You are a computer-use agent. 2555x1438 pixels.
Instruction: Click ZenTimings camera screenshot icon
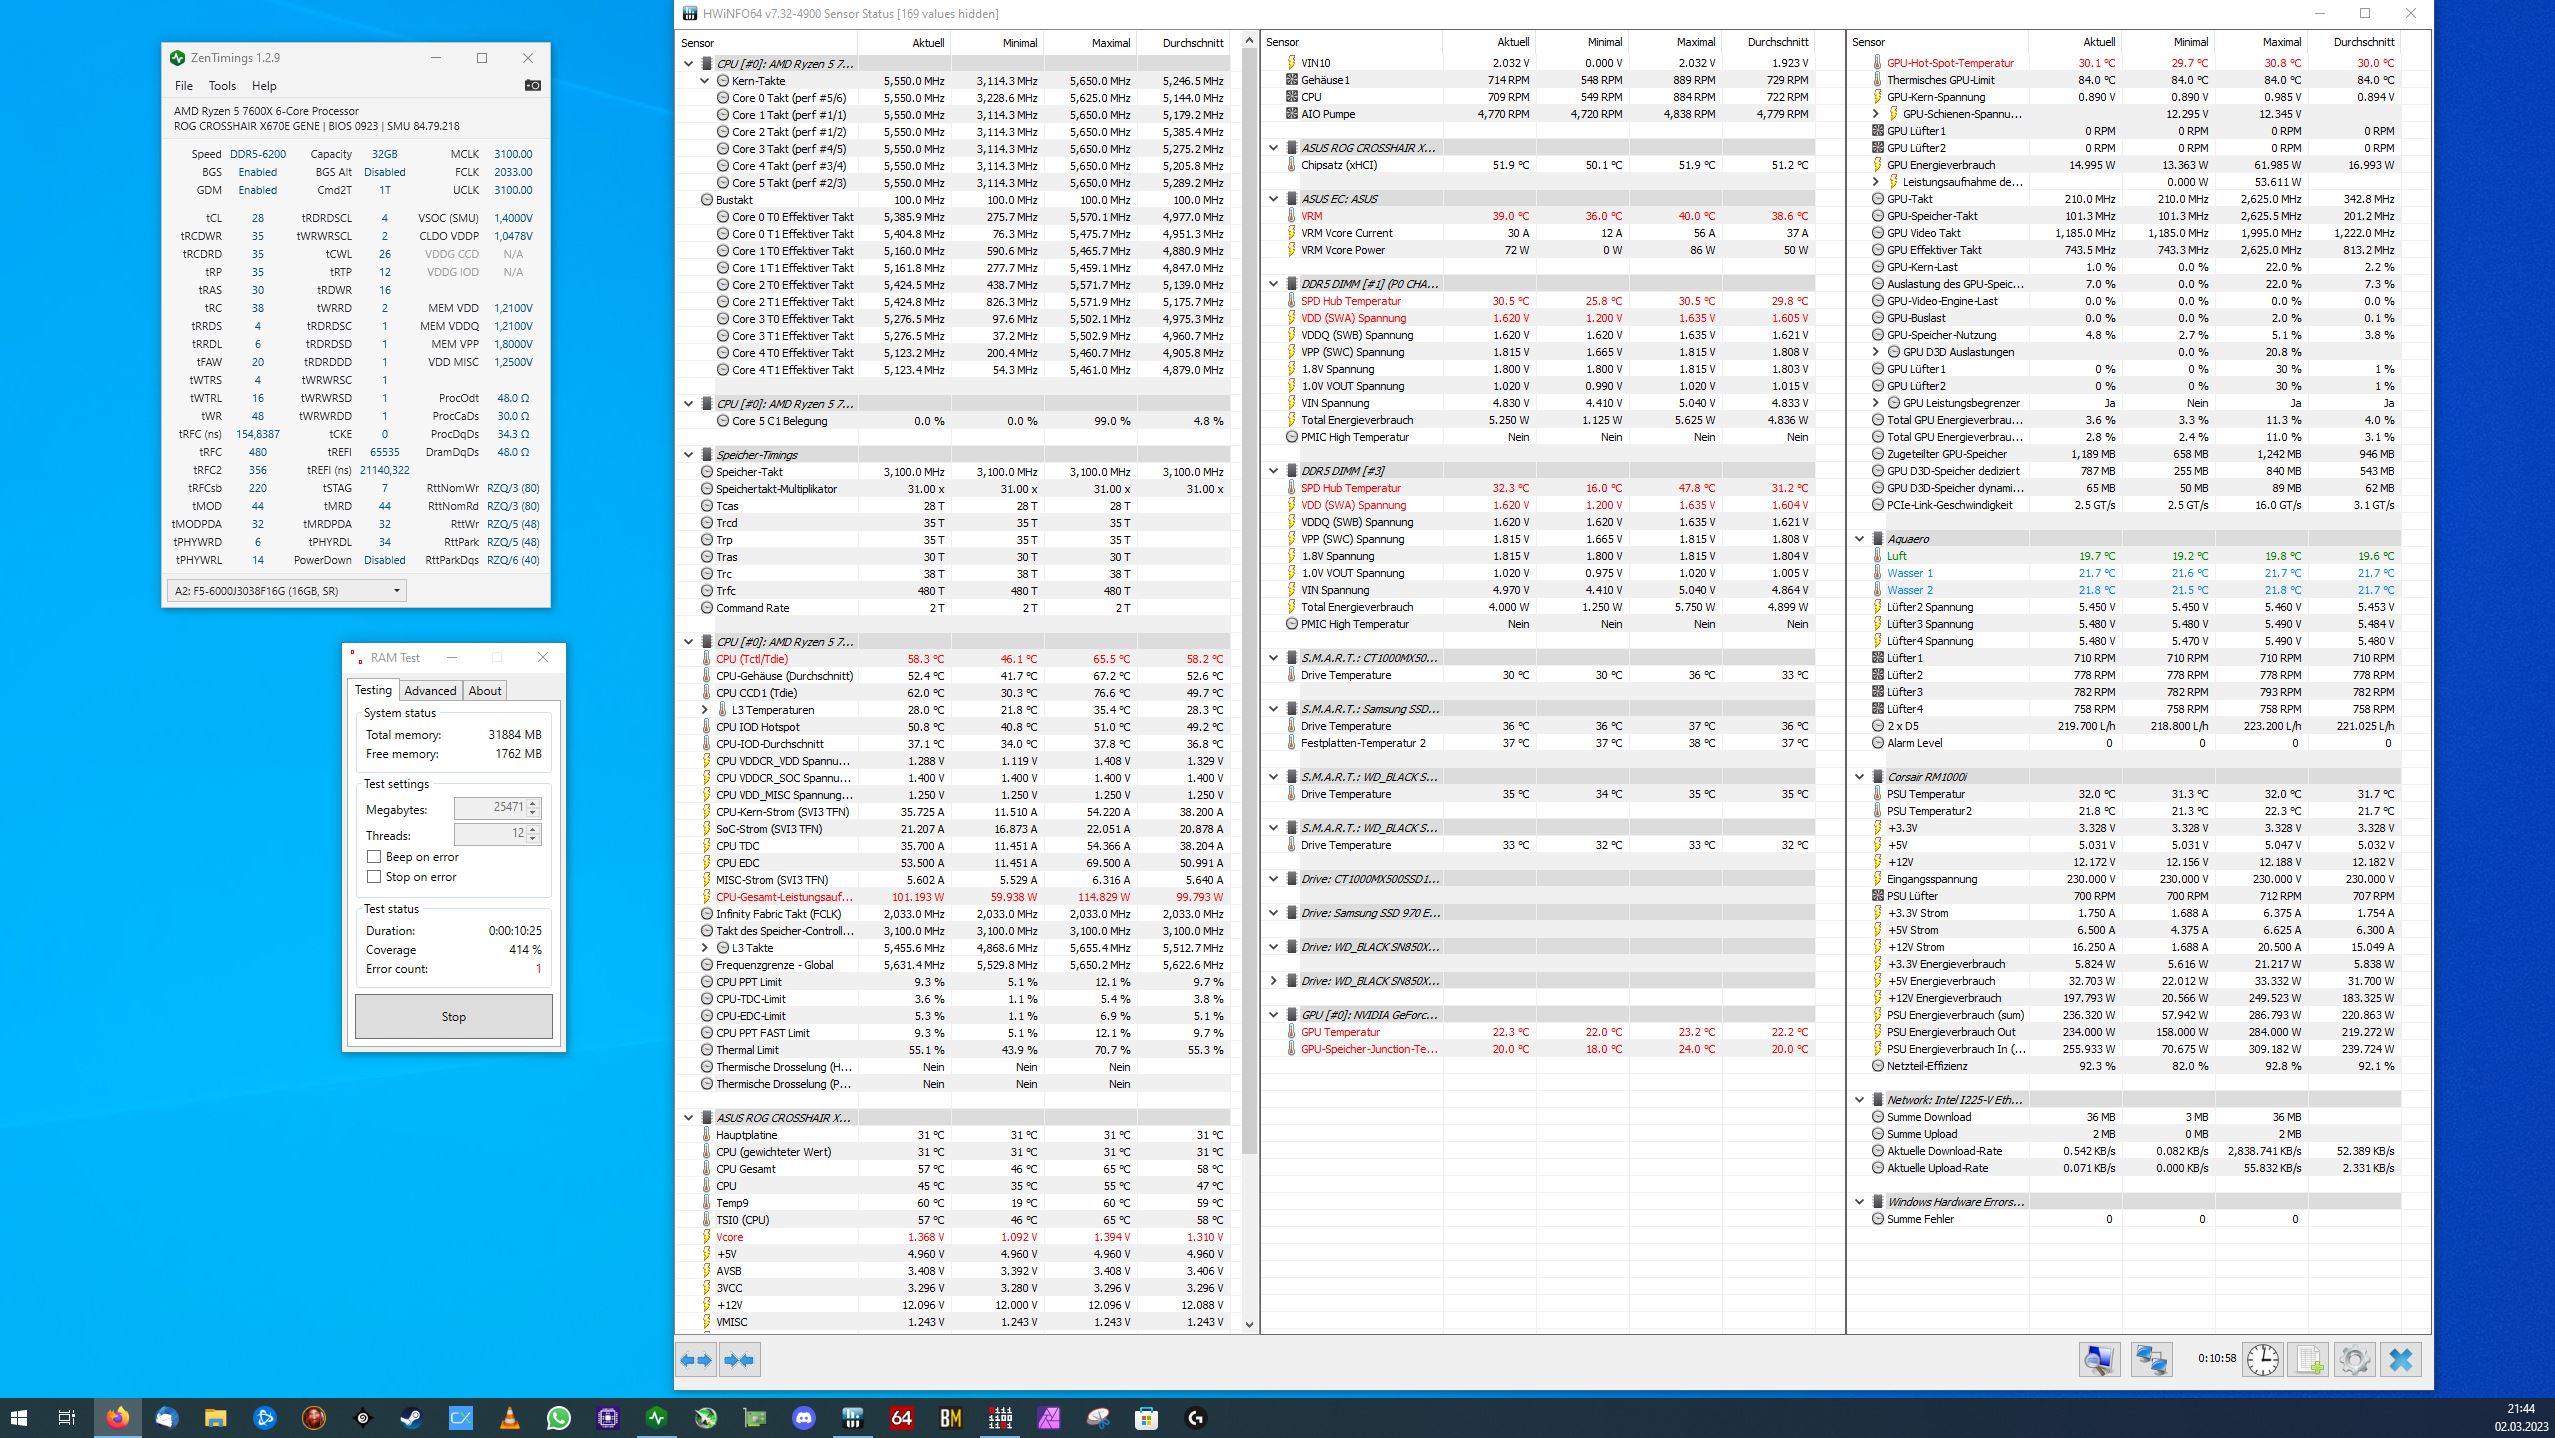click(x=533, y=86)
